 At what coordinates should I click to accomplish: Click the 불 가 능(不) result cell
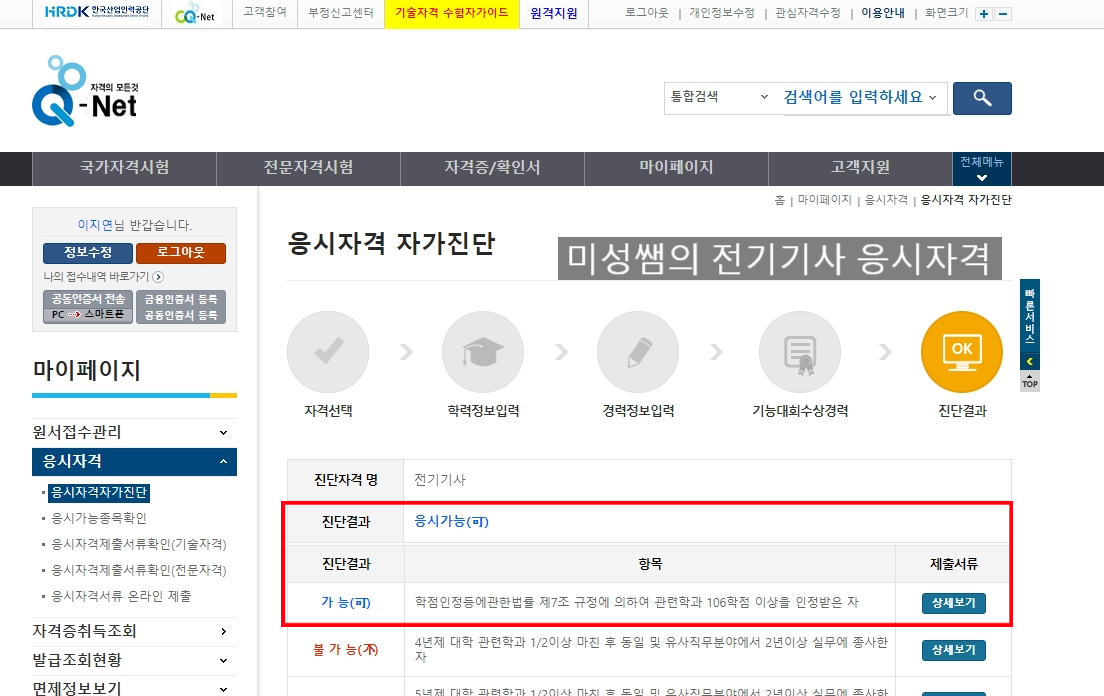coord(346,650)
